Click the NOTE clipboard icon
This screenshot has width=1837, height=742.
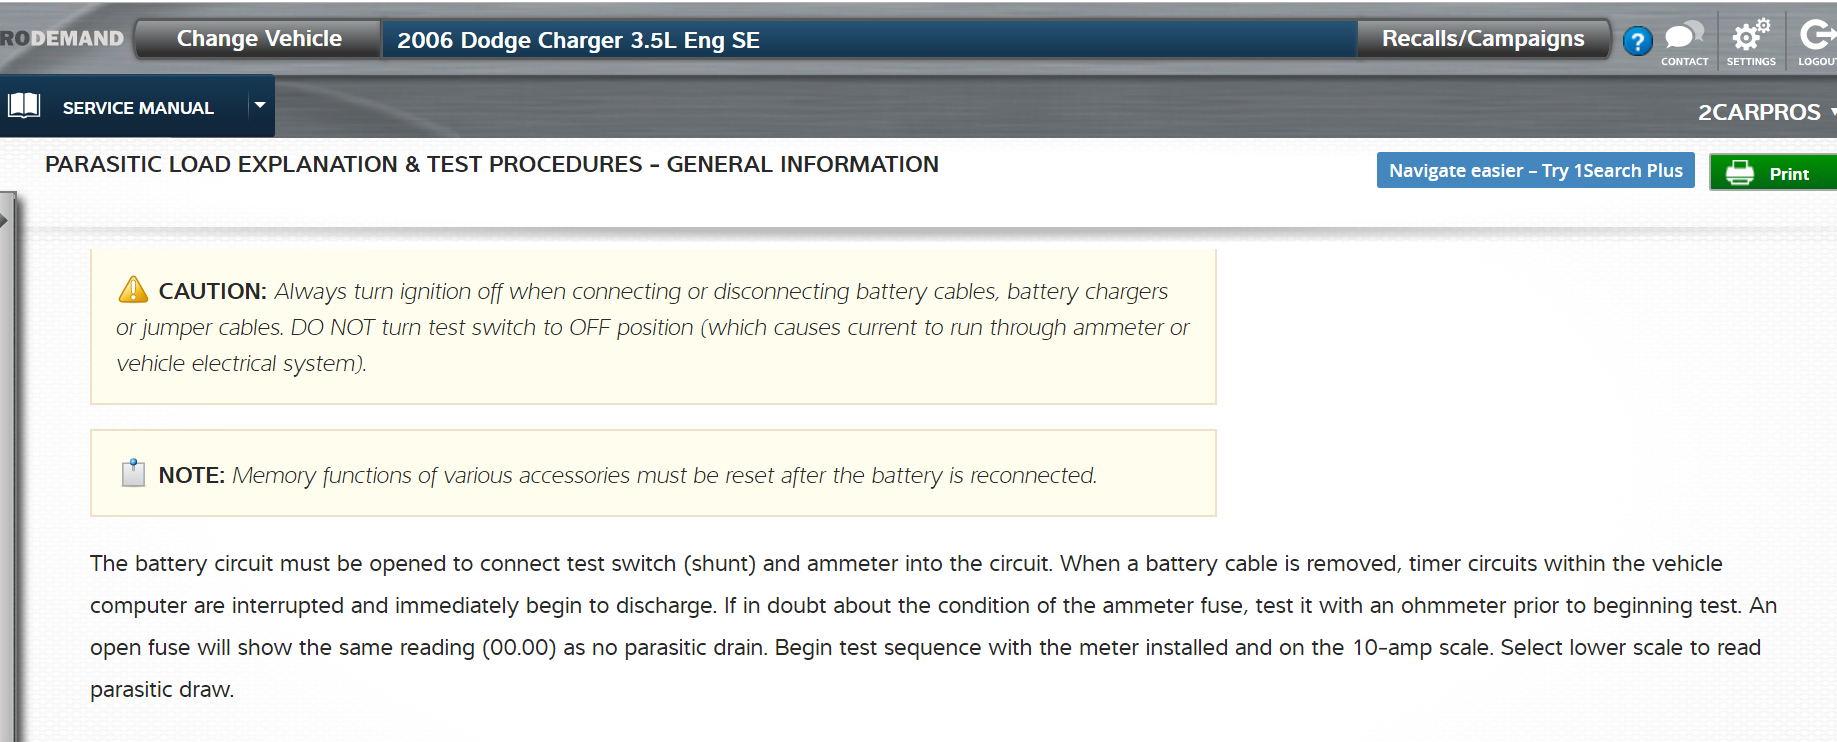pos(133,473)
